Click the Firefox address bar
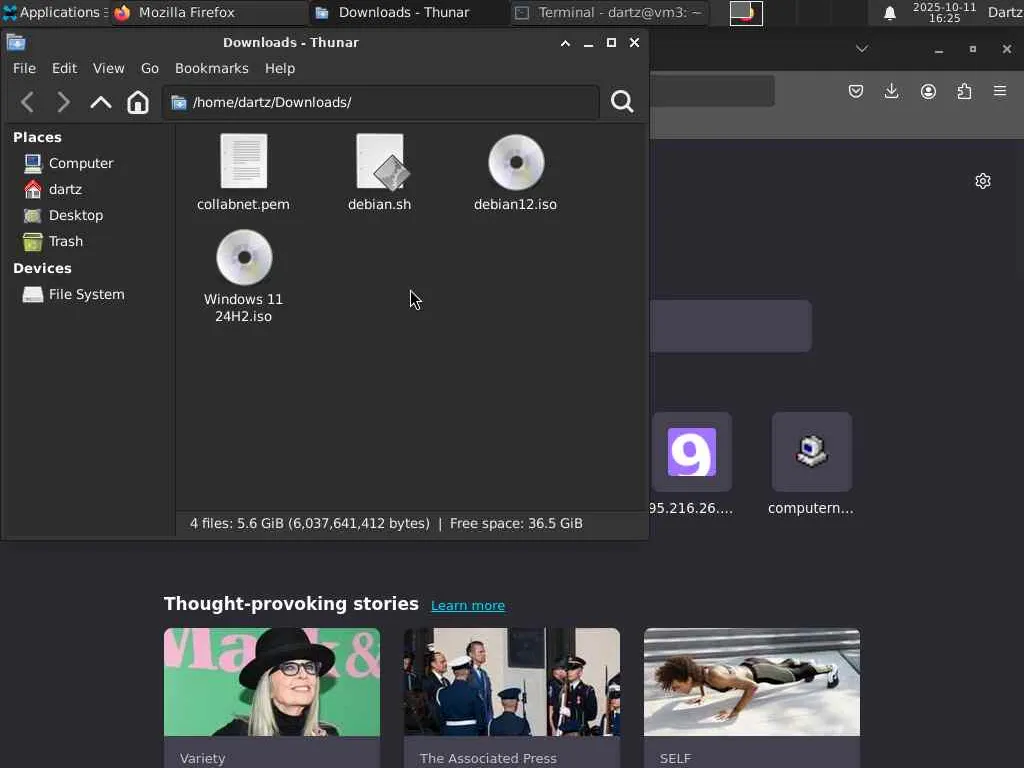1024x768 pixels. coord(712,91)
